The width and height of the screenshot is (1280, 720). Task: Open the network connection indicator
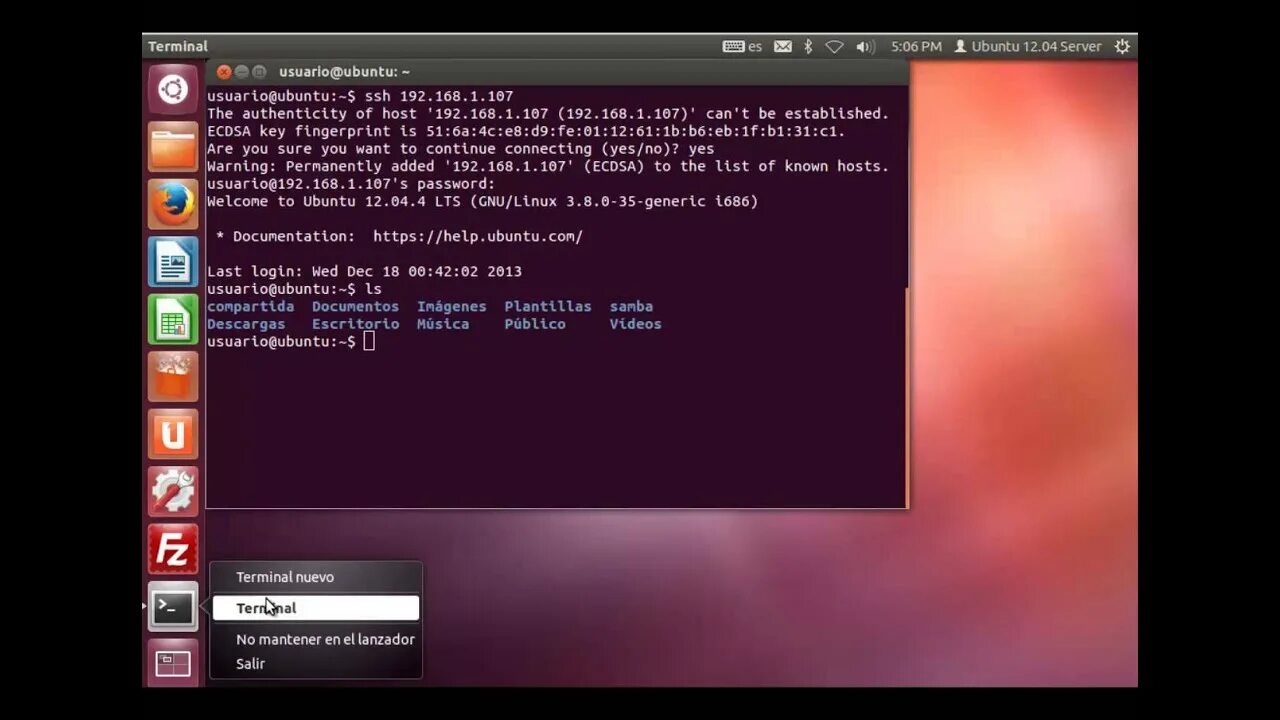834,46
